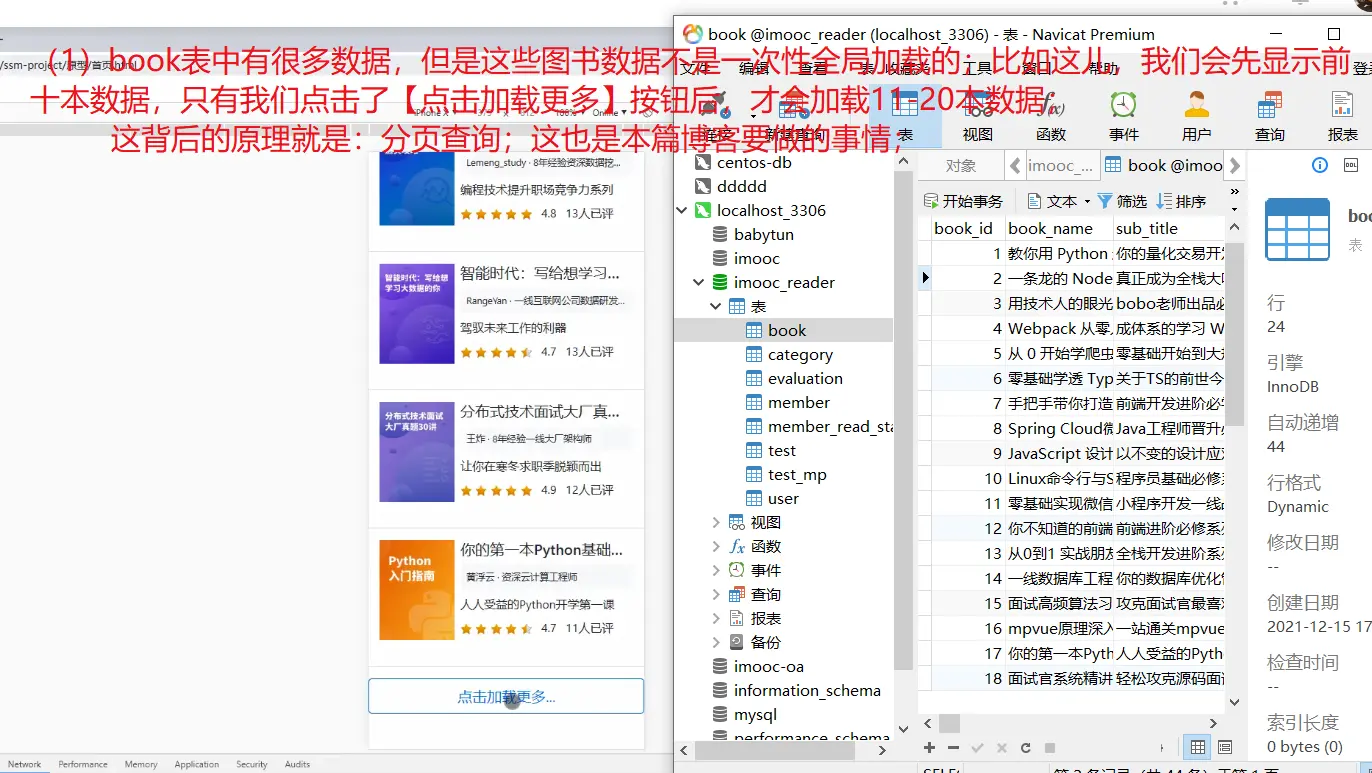Click the 筛选 (Filter) funnel button

[1122, 201]
